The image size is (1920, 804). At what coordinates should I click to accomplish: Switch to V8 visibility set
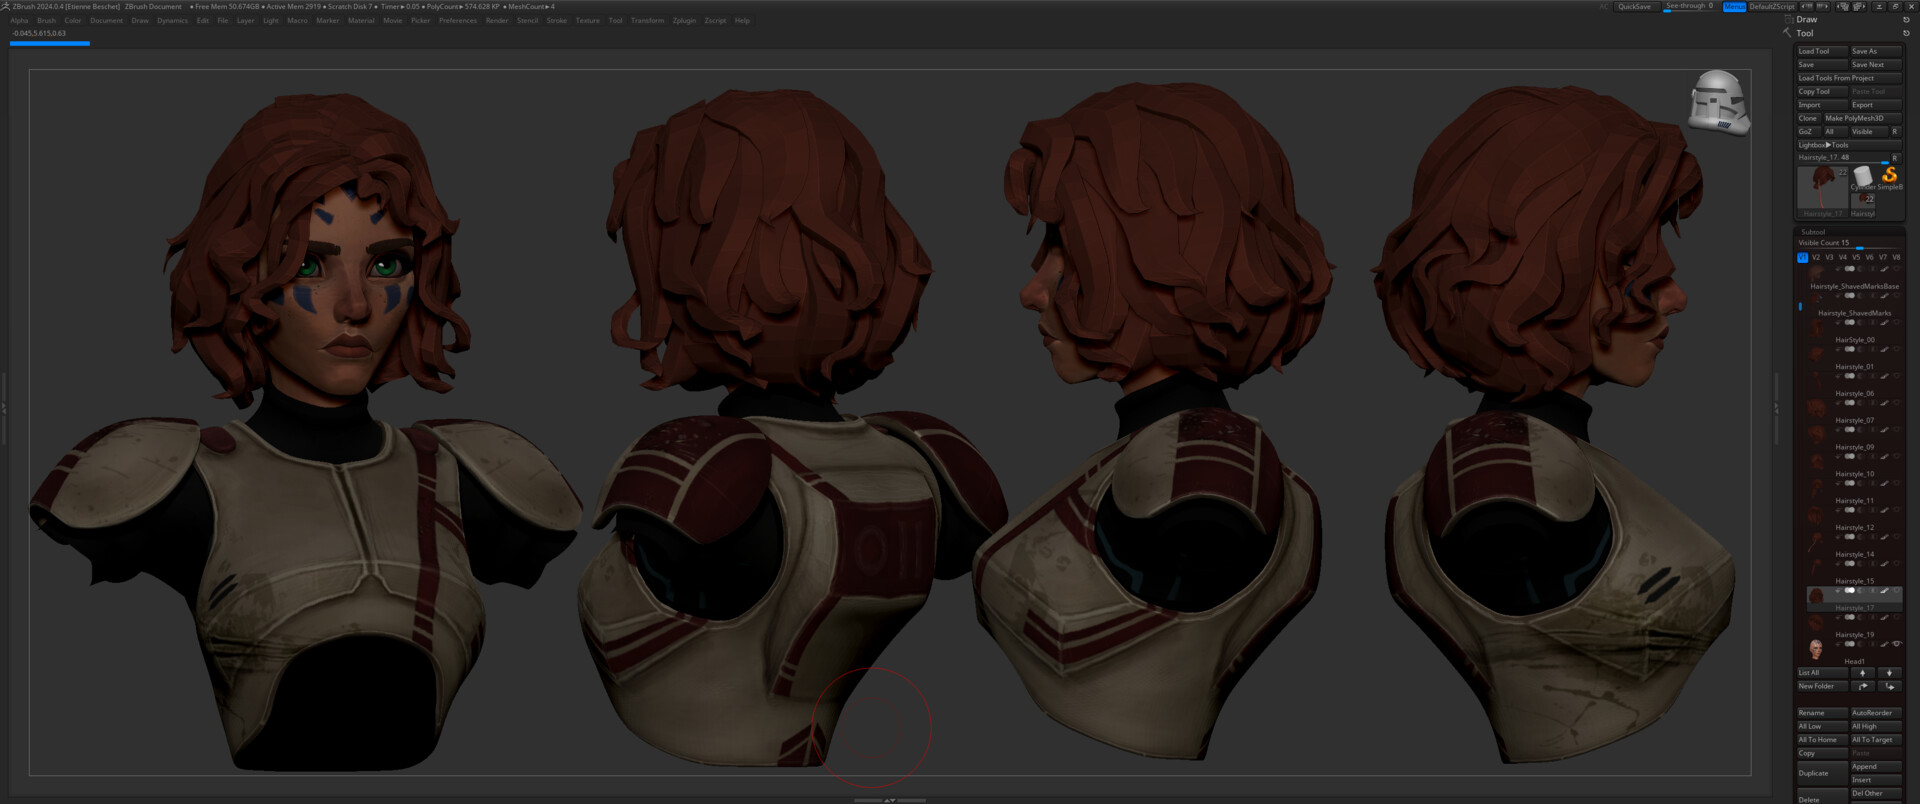point(1896,257)
